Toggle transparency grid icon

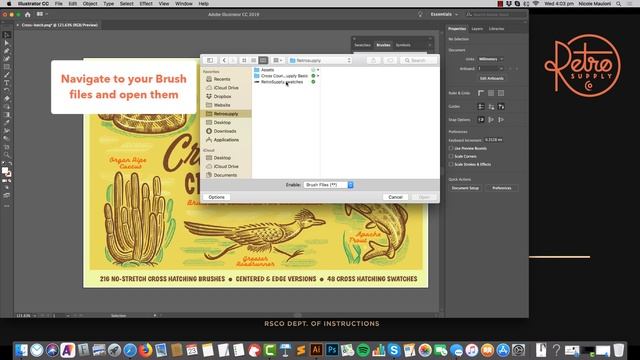[501, 93]
